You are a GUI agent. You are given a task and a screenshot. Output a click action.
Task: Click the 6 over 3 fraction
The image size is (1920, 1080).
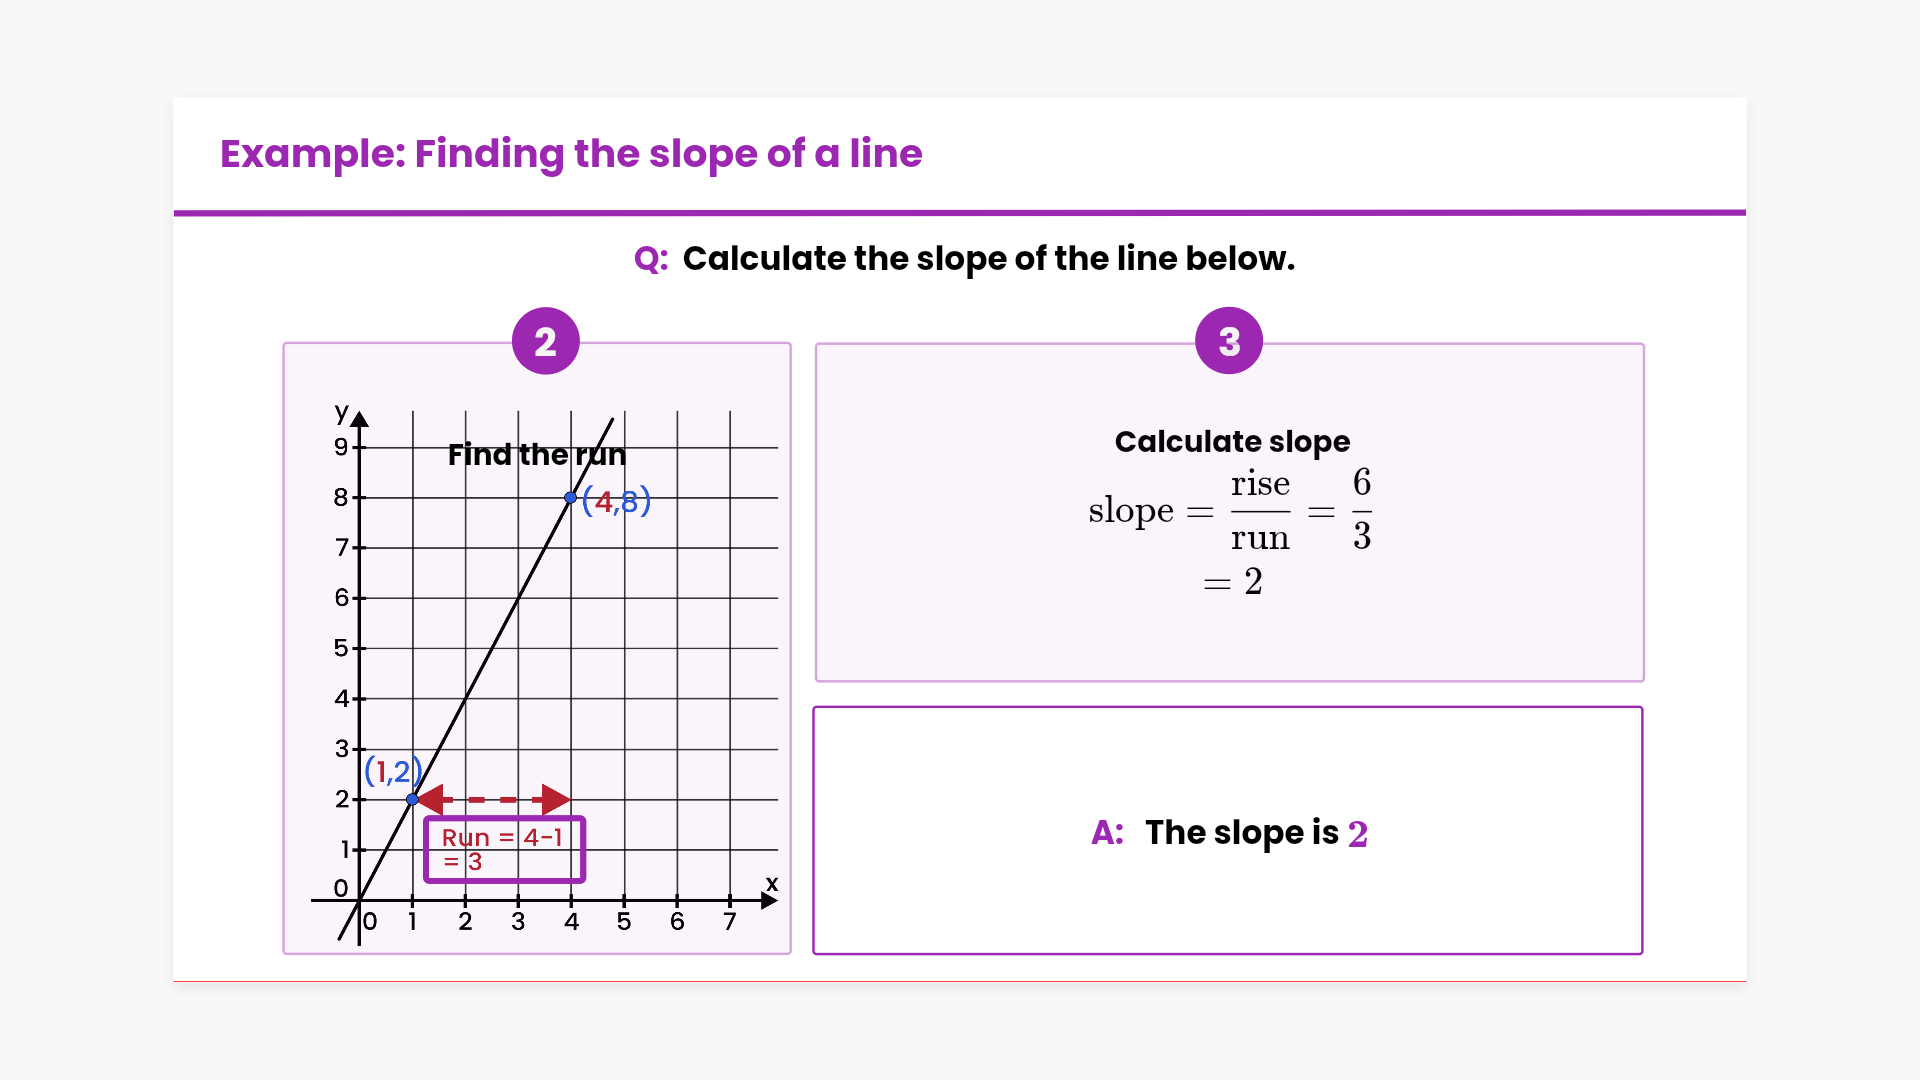click(x=1361, y=510)
